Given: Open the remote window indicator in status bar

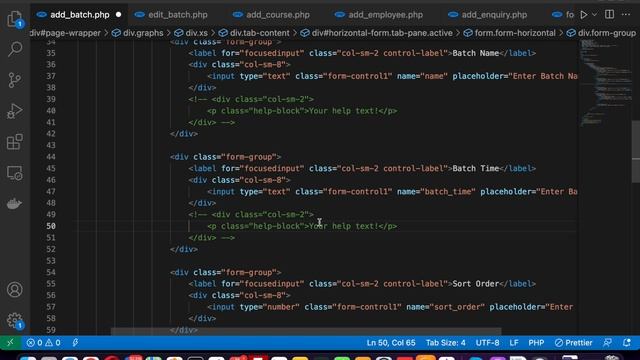Looking at the screenshot, I should [x=10, y=343].
